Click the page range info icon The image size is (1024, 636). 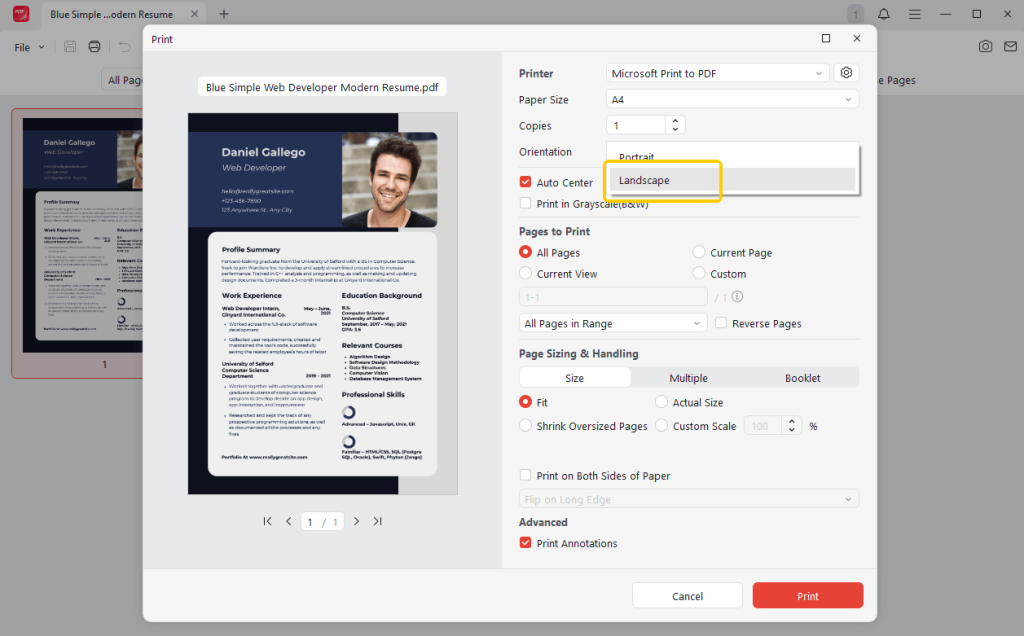click(737, 297)
